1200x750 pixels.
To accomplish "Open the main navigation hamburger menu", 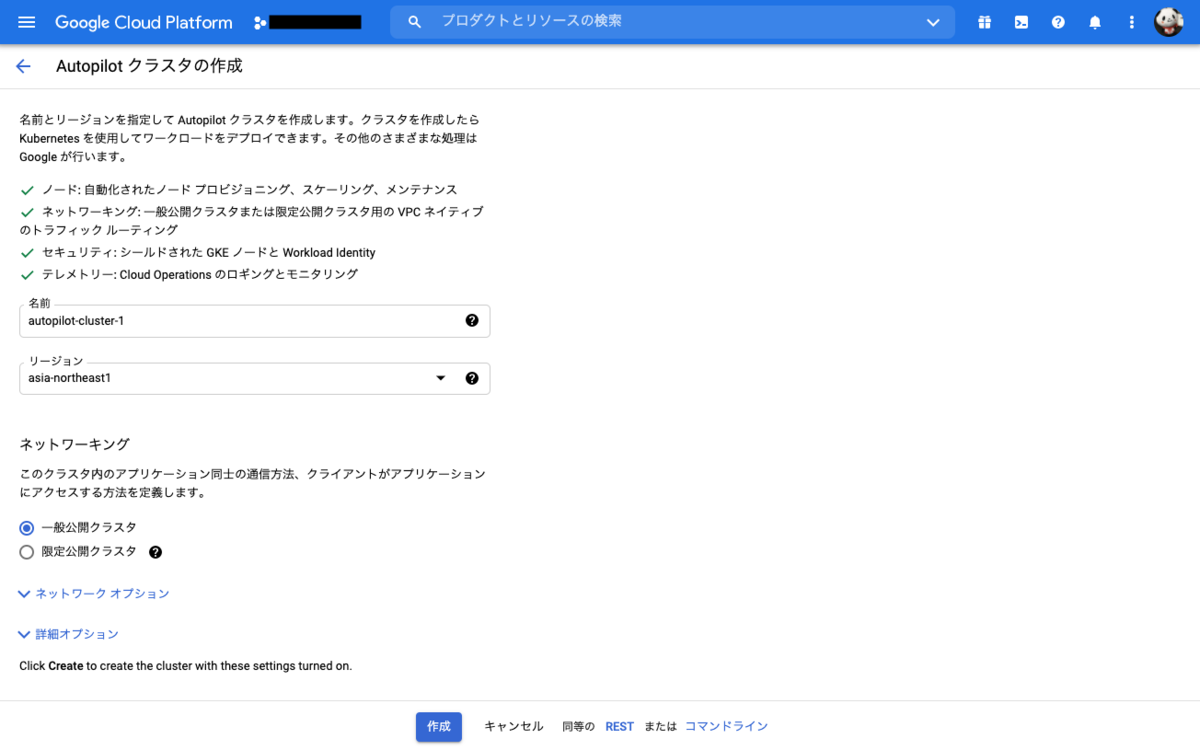I will 27,22.
